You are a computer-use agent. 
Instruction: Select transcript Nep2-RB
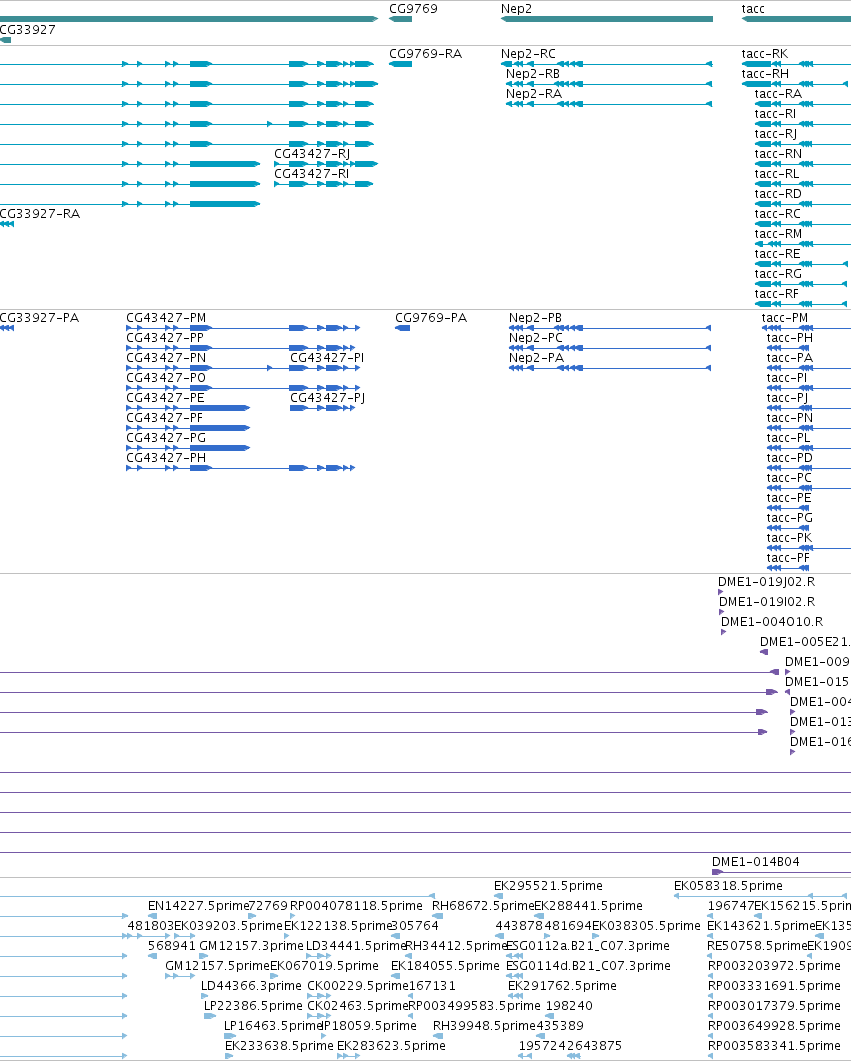pos(533,74)
